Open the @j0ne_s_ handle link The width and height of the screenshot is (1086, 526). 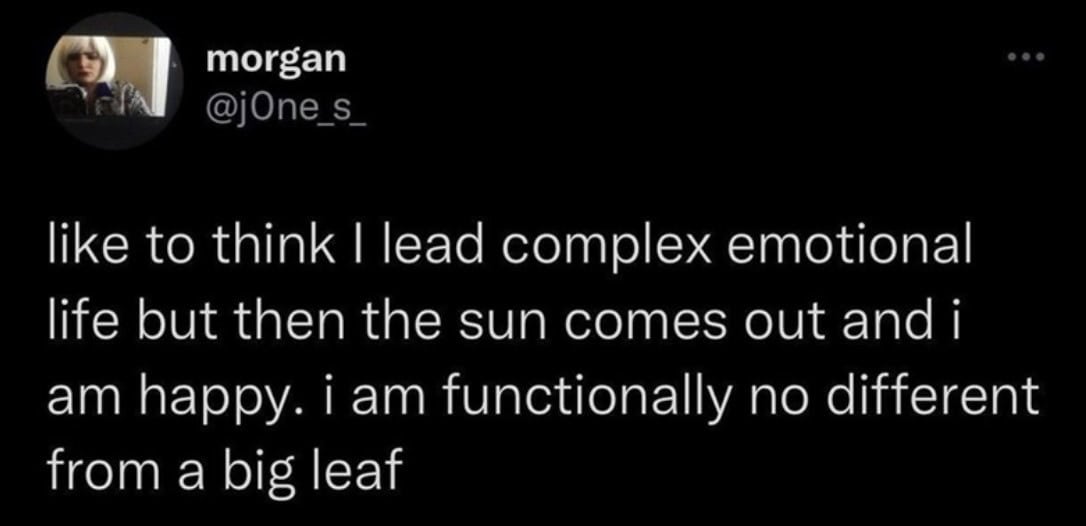tap(286, 109)
